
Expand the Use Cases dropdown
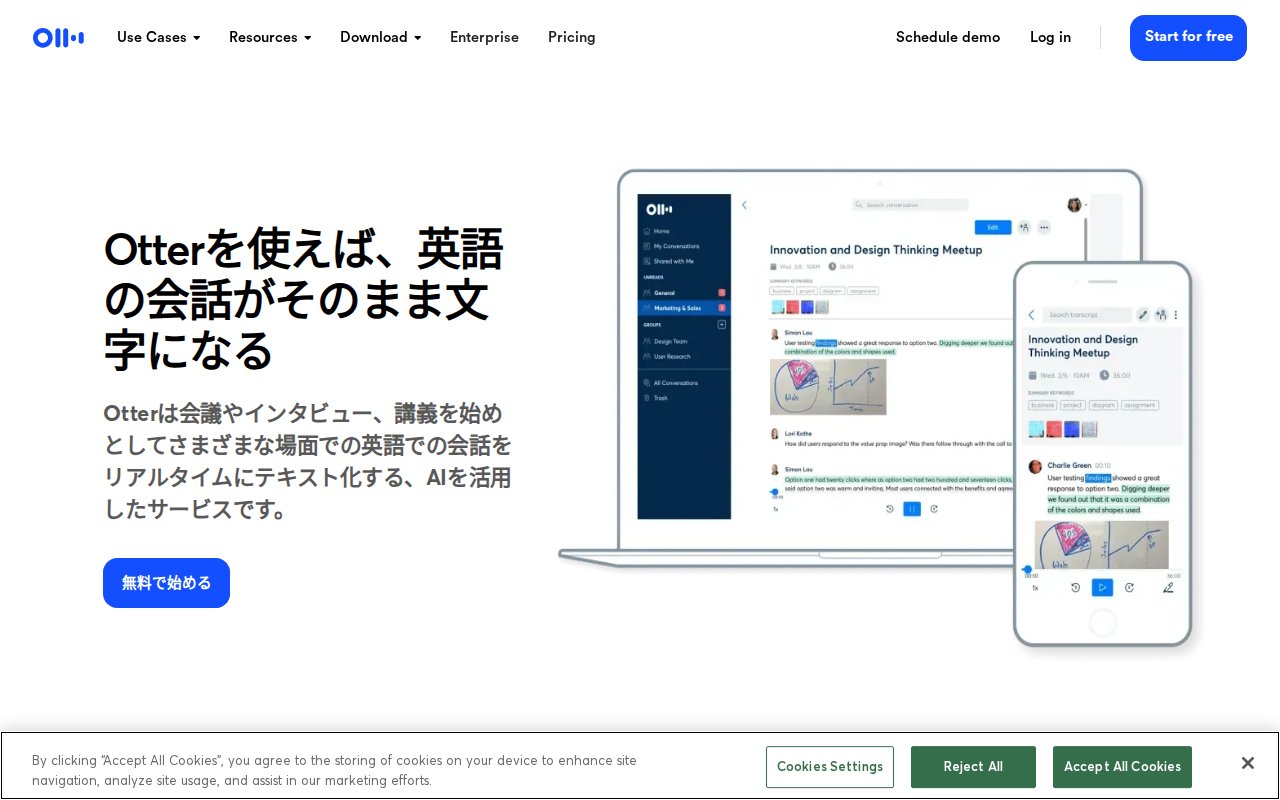click(159, 37)
